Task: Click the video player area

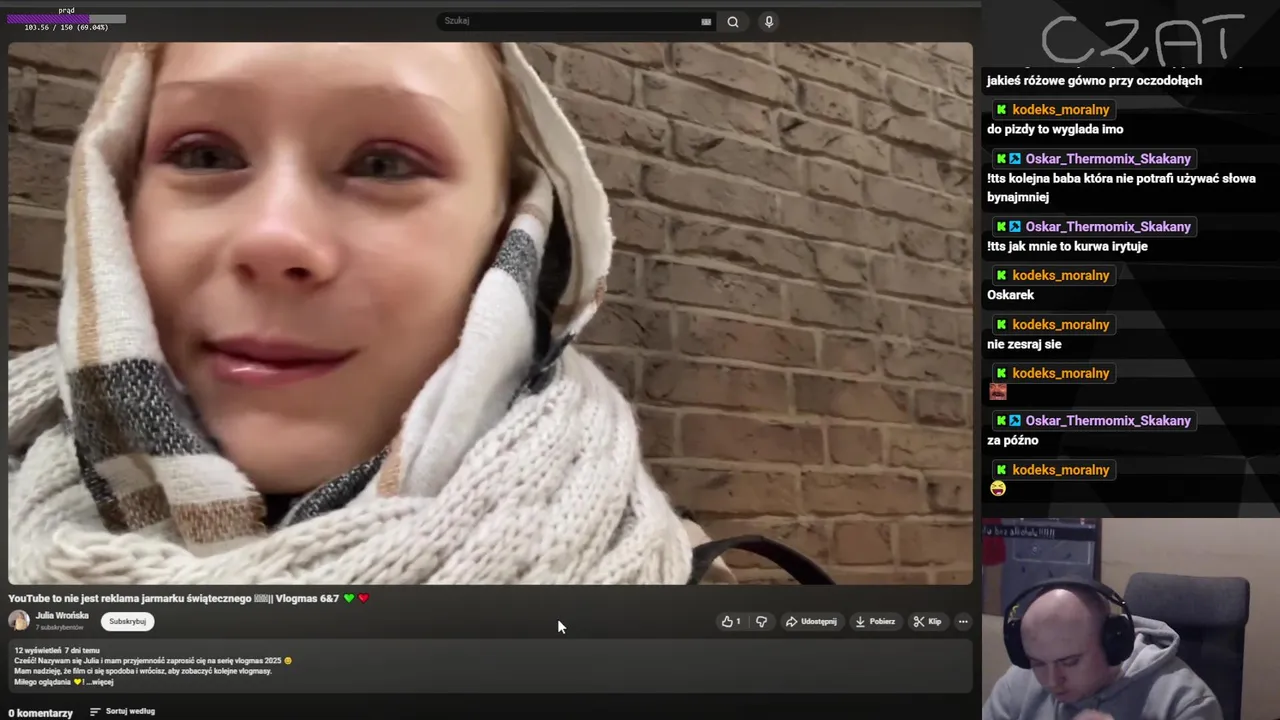Action: (490, 313)
